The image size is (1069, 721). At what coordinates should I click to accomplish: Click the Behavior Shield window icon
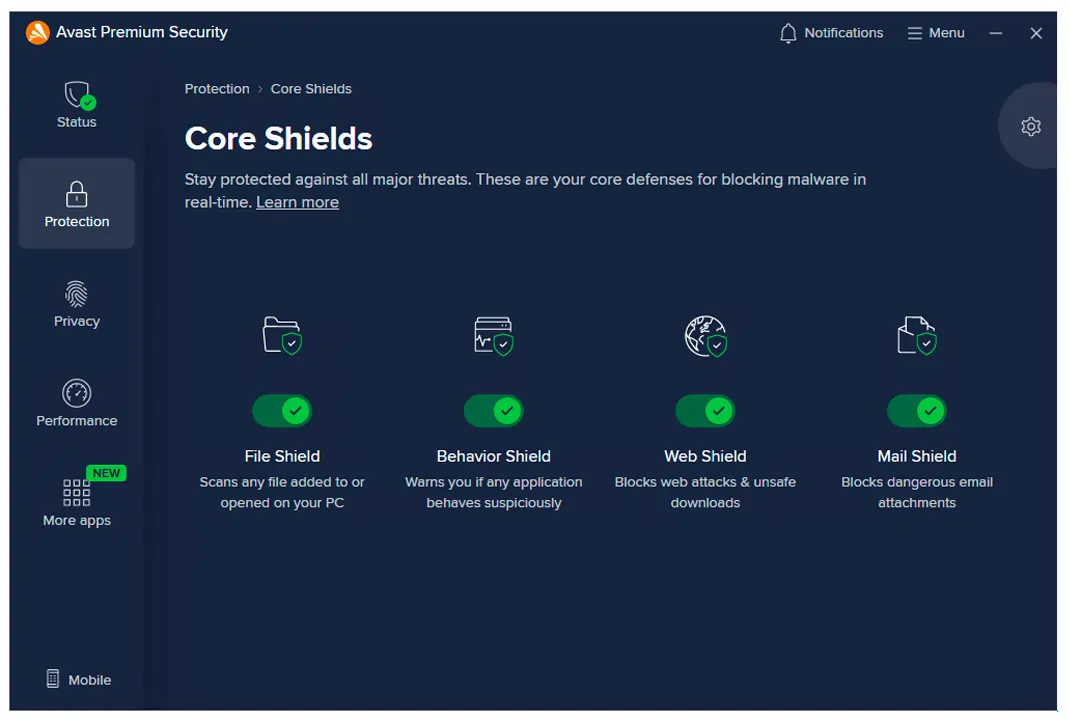tap(494, 335)
